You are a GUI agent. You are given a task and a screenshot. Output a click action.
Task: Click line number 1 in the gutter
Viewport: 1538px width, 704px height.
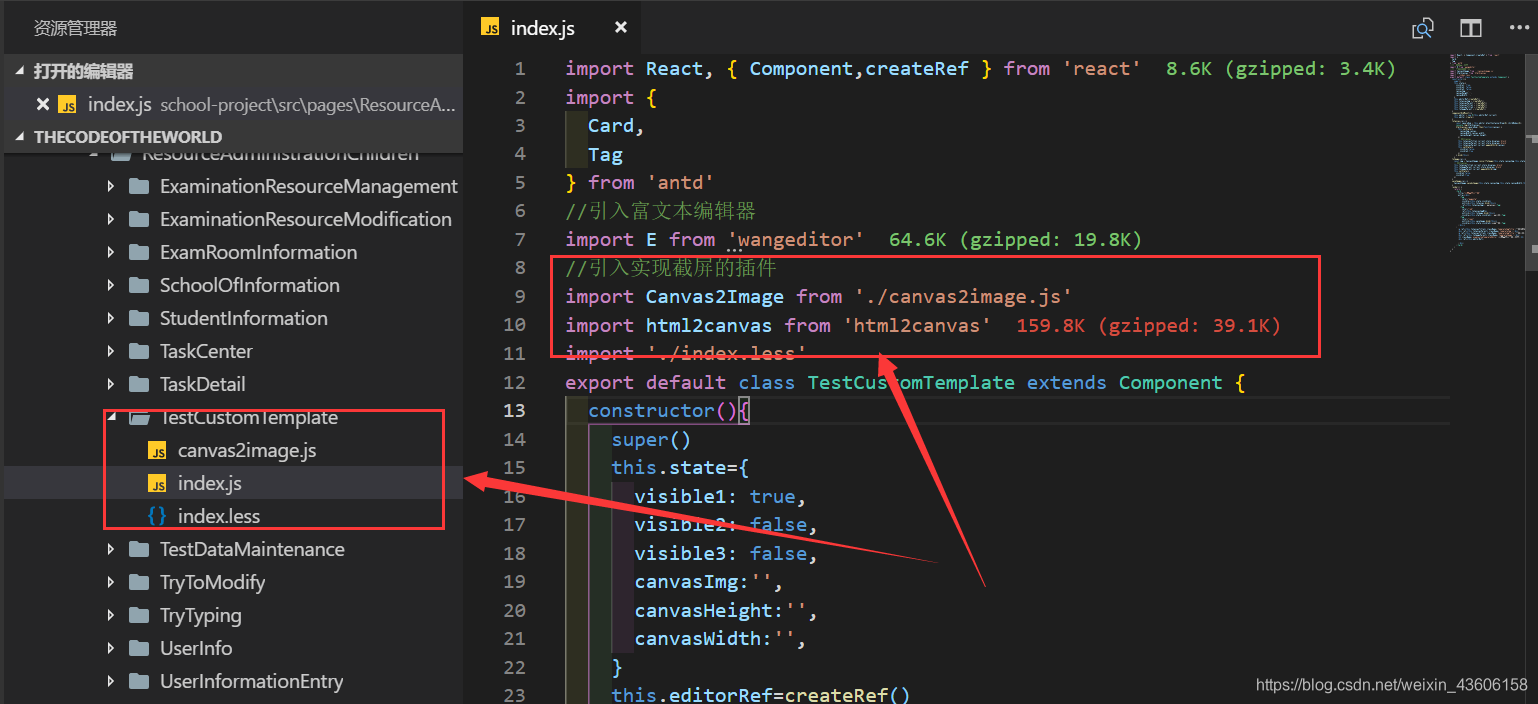[x=520, y=68]
